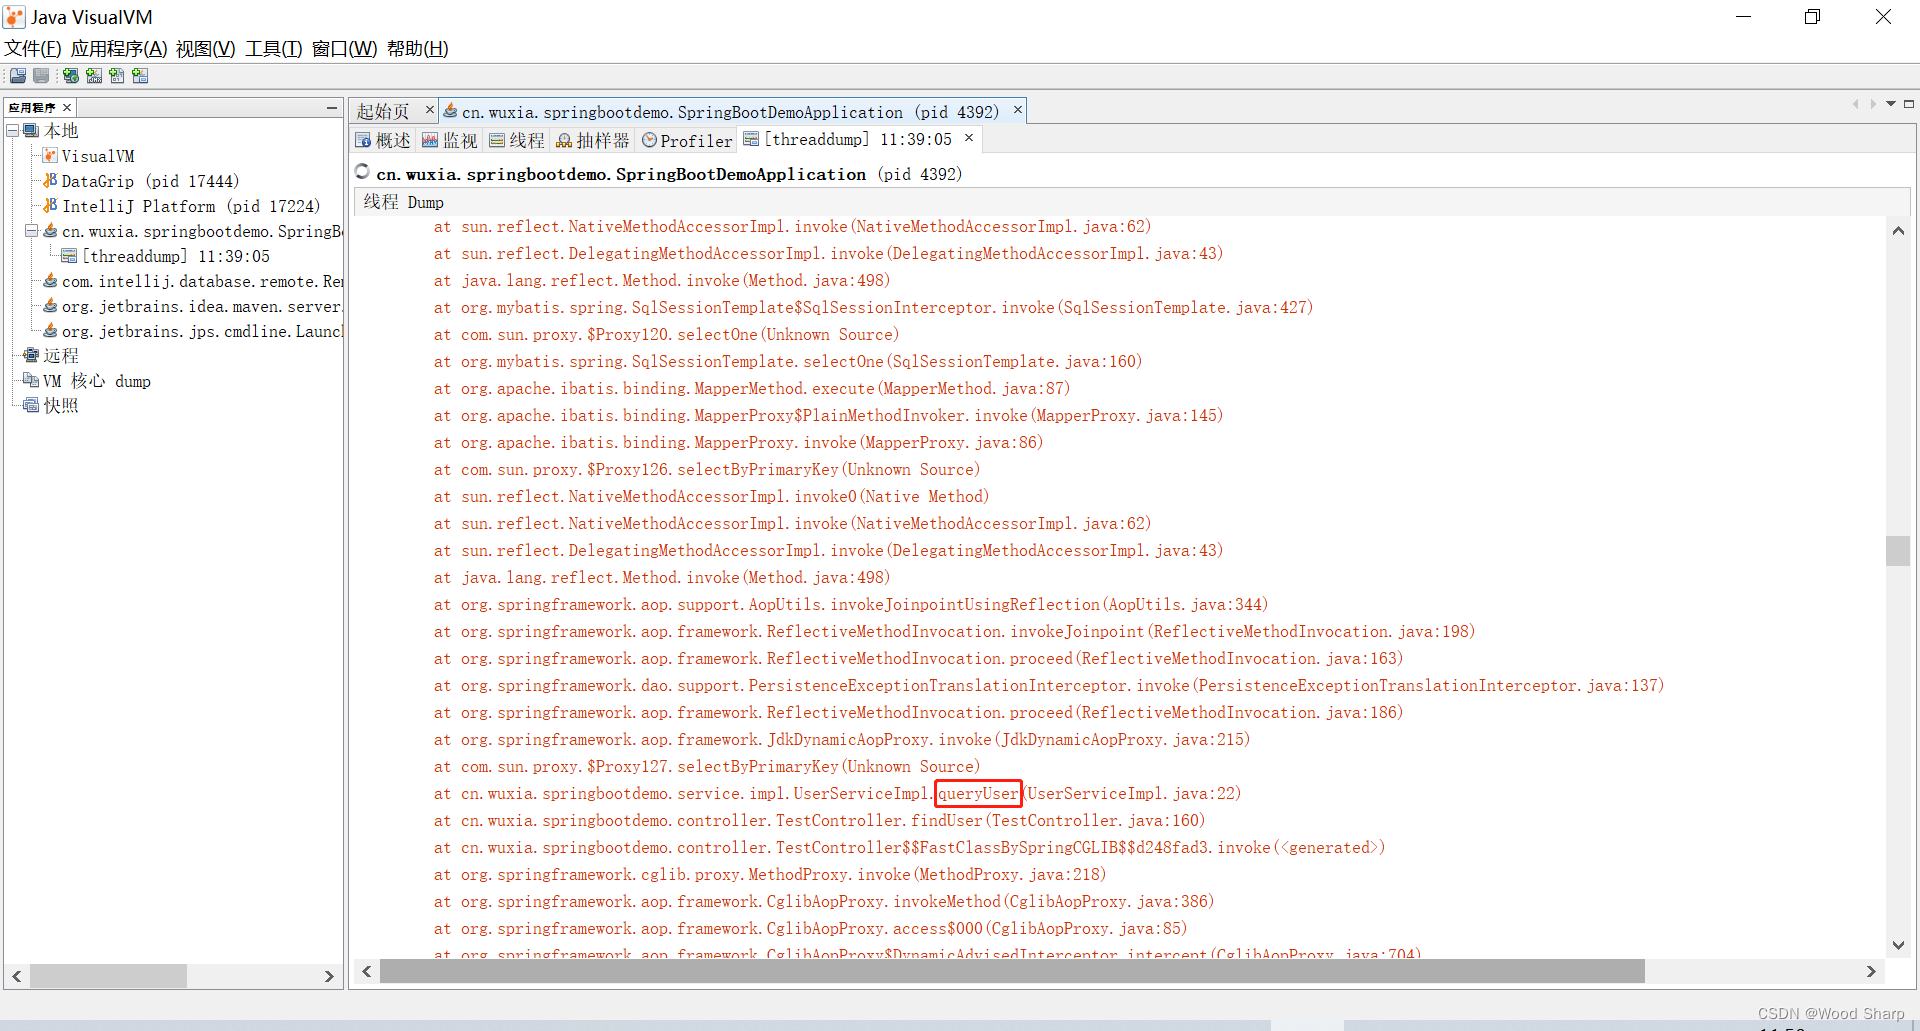Click the 远程 network icon in tree
The width and height of the screenshot is (1920, 1031).
pyautogui.click(x=31, y=355)
